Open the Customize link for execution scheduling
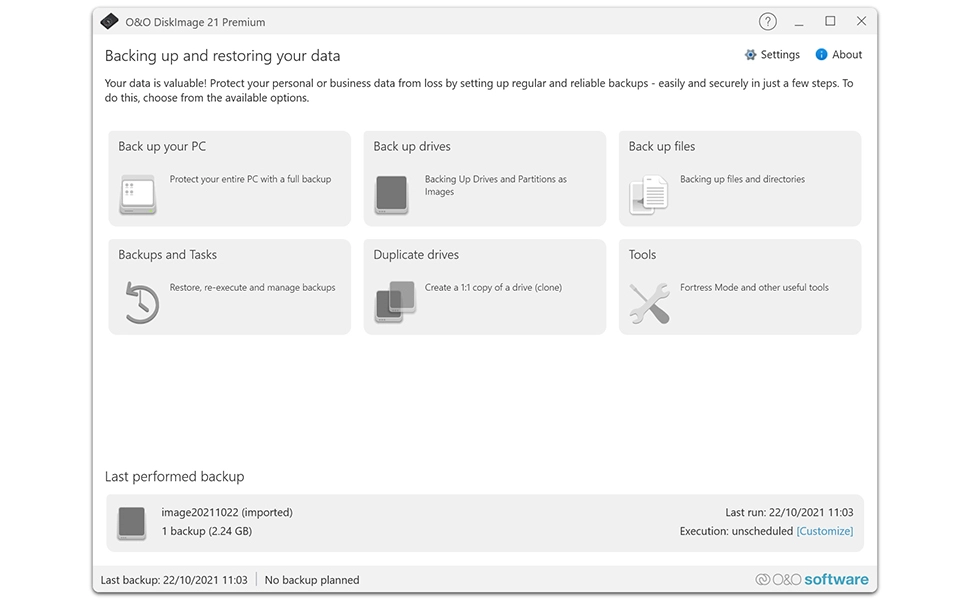 pos(824,531)
